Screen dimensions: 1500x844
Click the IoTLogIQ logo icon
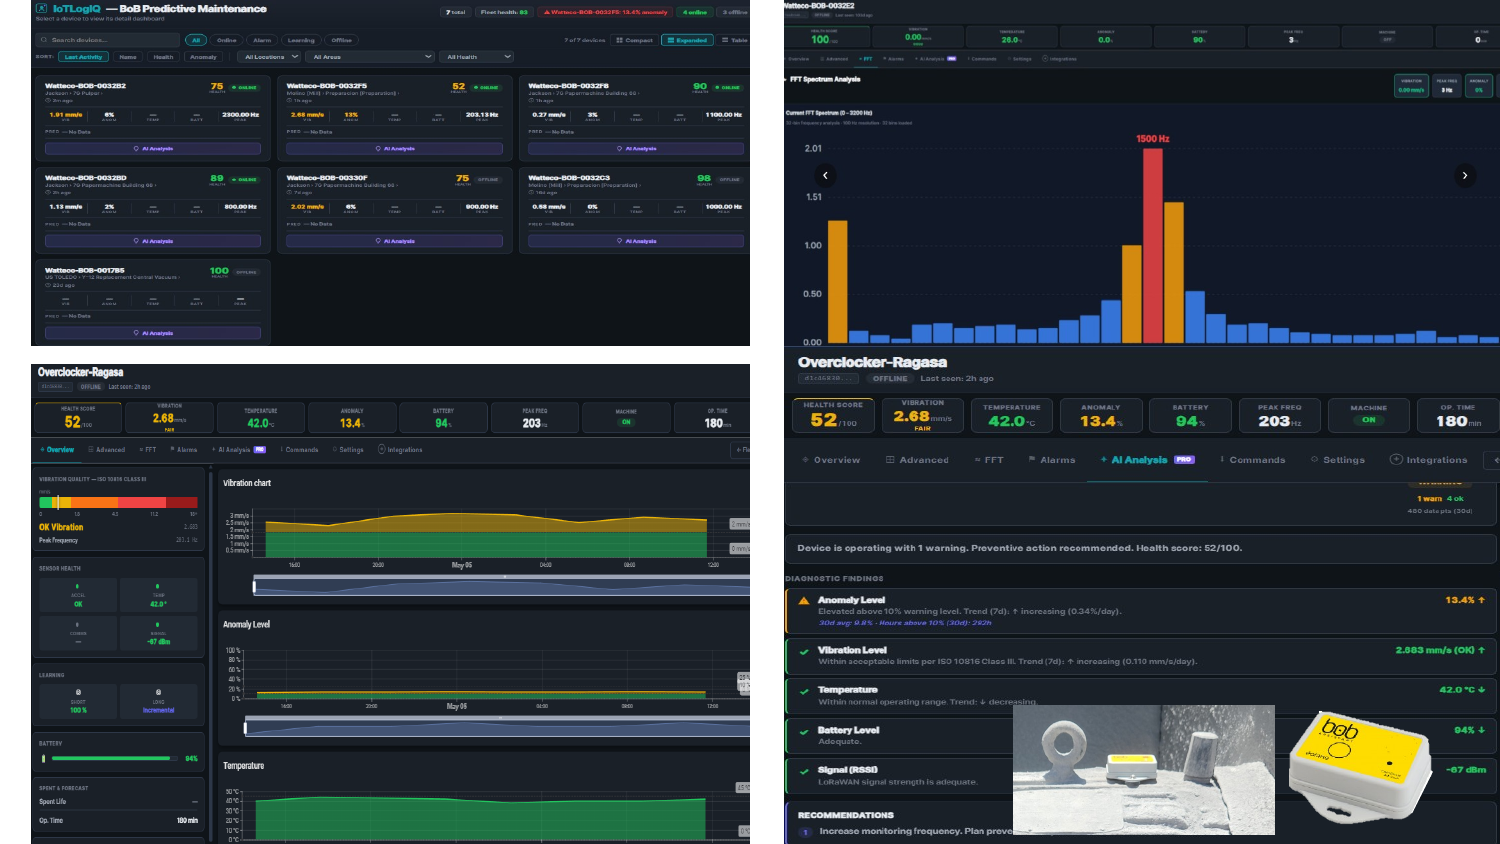pos(41,8)
